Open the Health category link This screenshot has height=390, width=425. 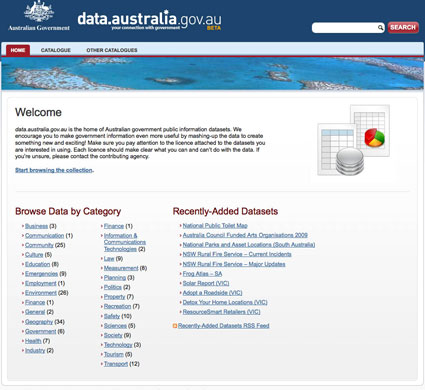[x=33, y=341]
